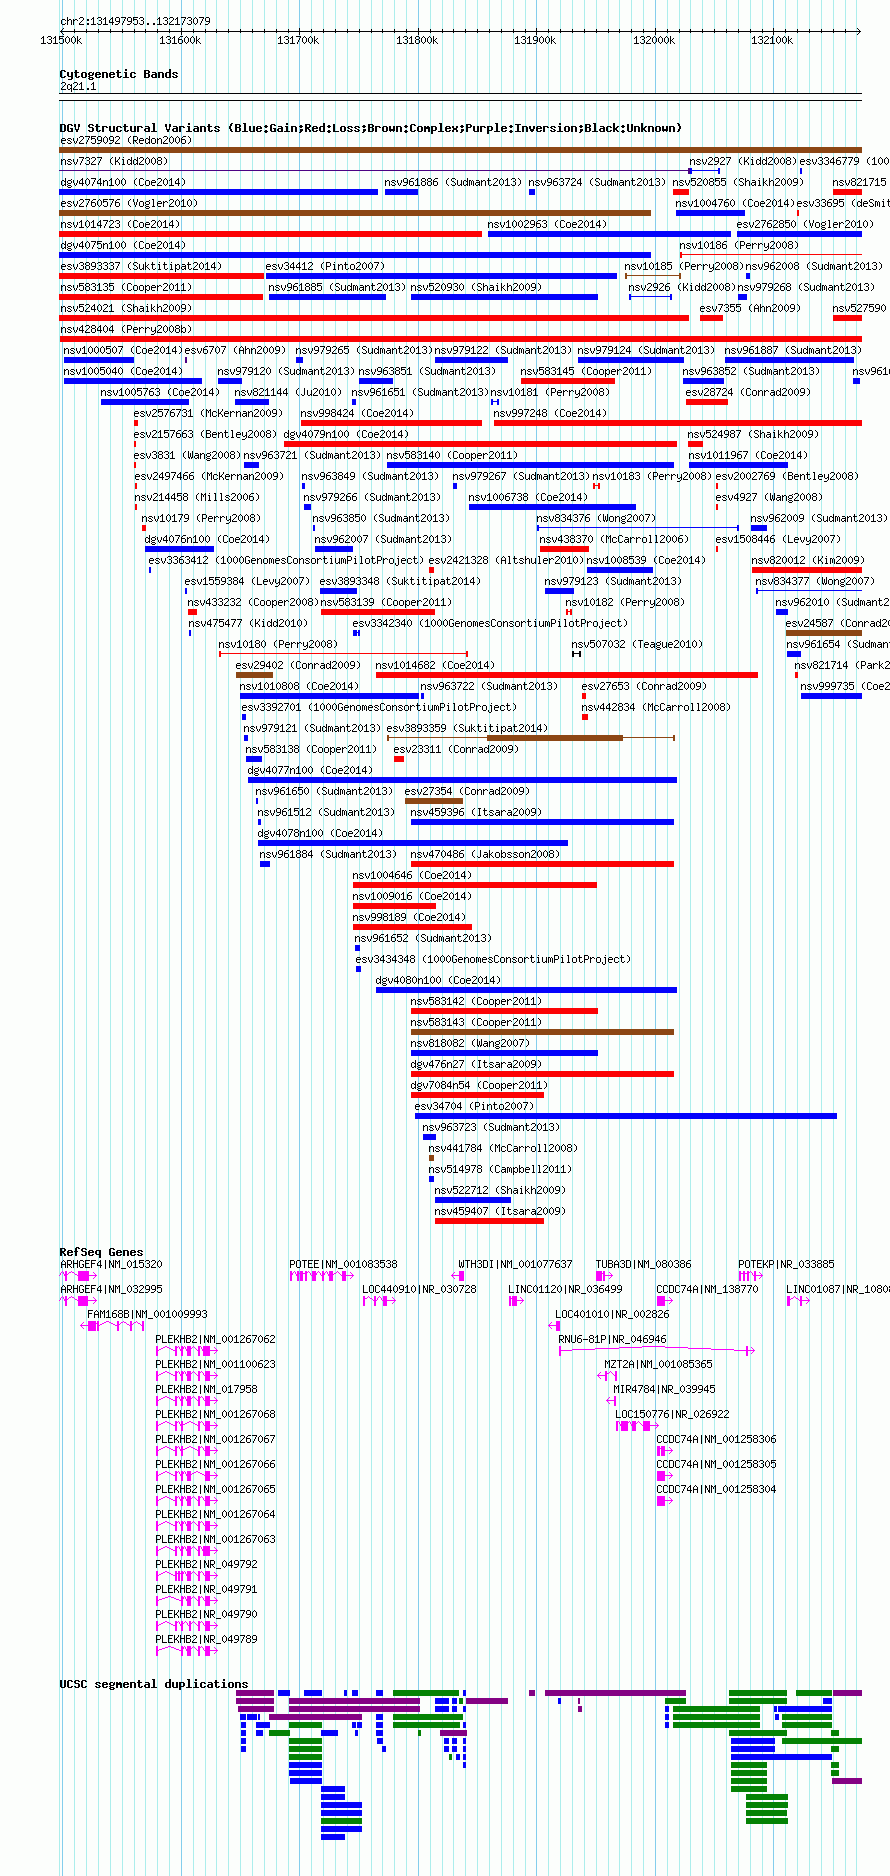
Task: Click transcript PLEKHB2|NM_001267062 label
Action: (x=215, y=1339)
